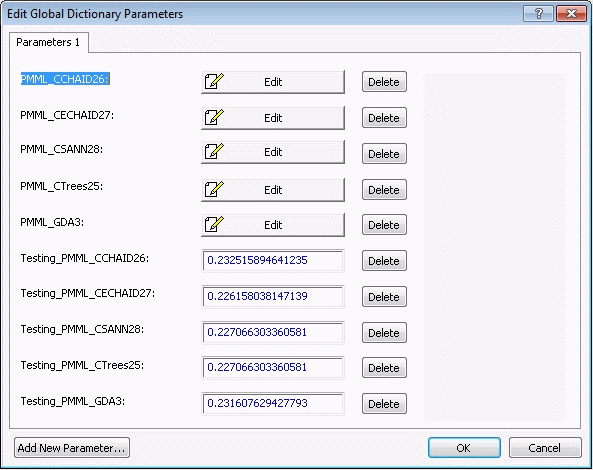The image size is (593, 470).
Task: Cancel the dialog
Action: tap(545, 448)
